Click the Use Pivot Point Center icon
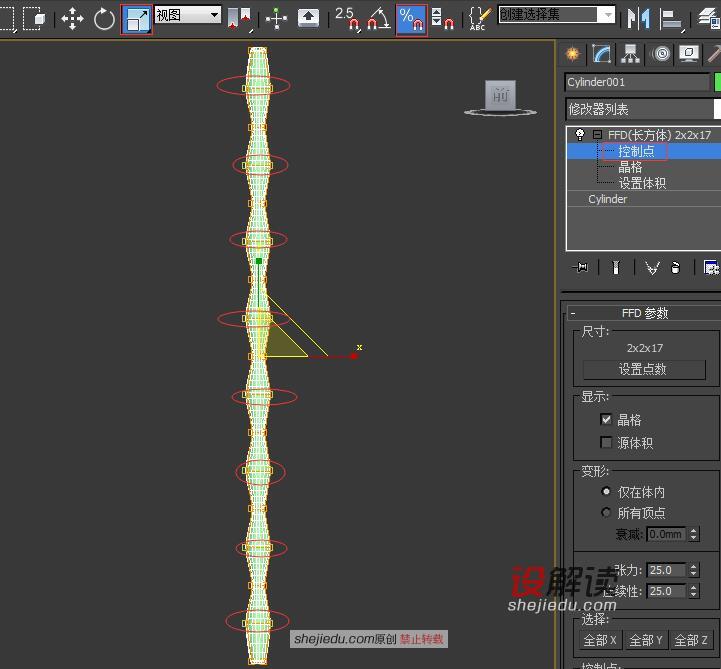Image resolution: width=721 pixels, height=669 pixels. [240, 20]
